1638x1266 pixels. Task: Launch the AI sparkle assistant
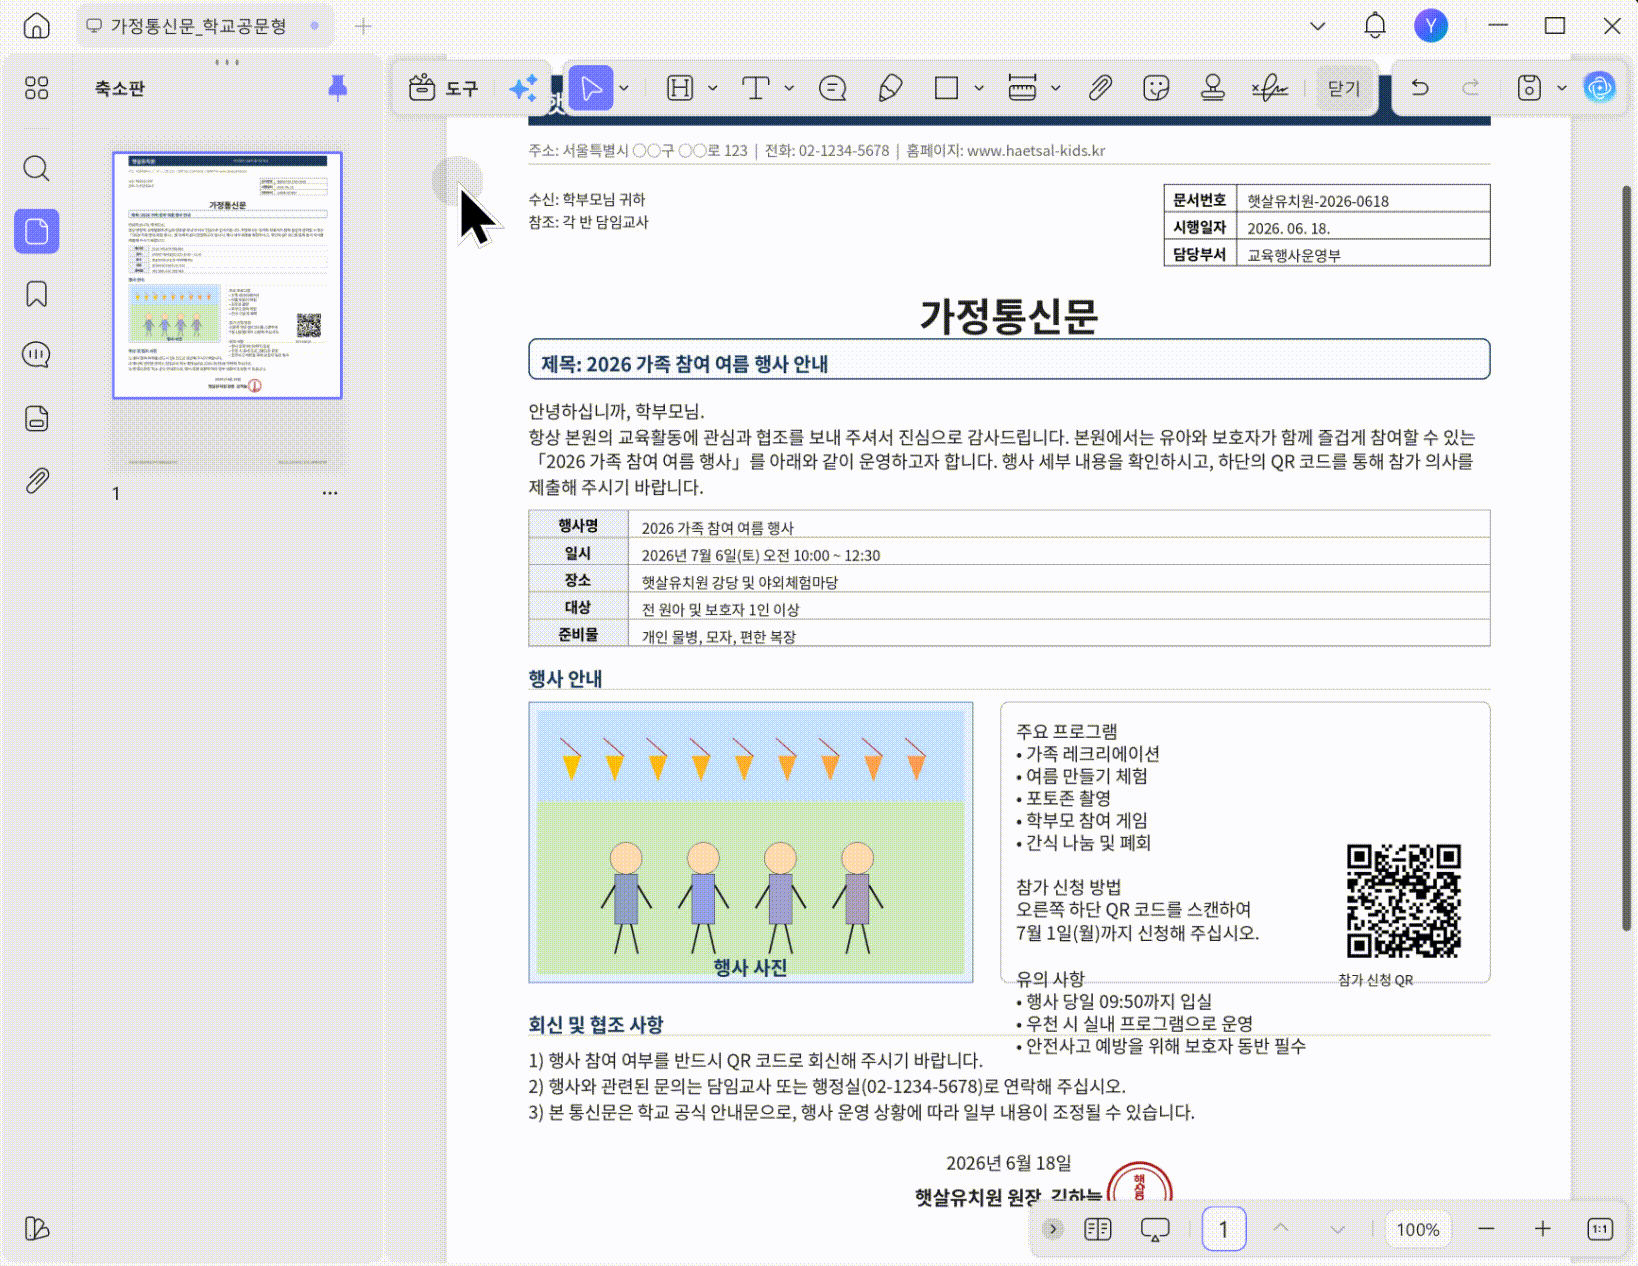[524, 89]
